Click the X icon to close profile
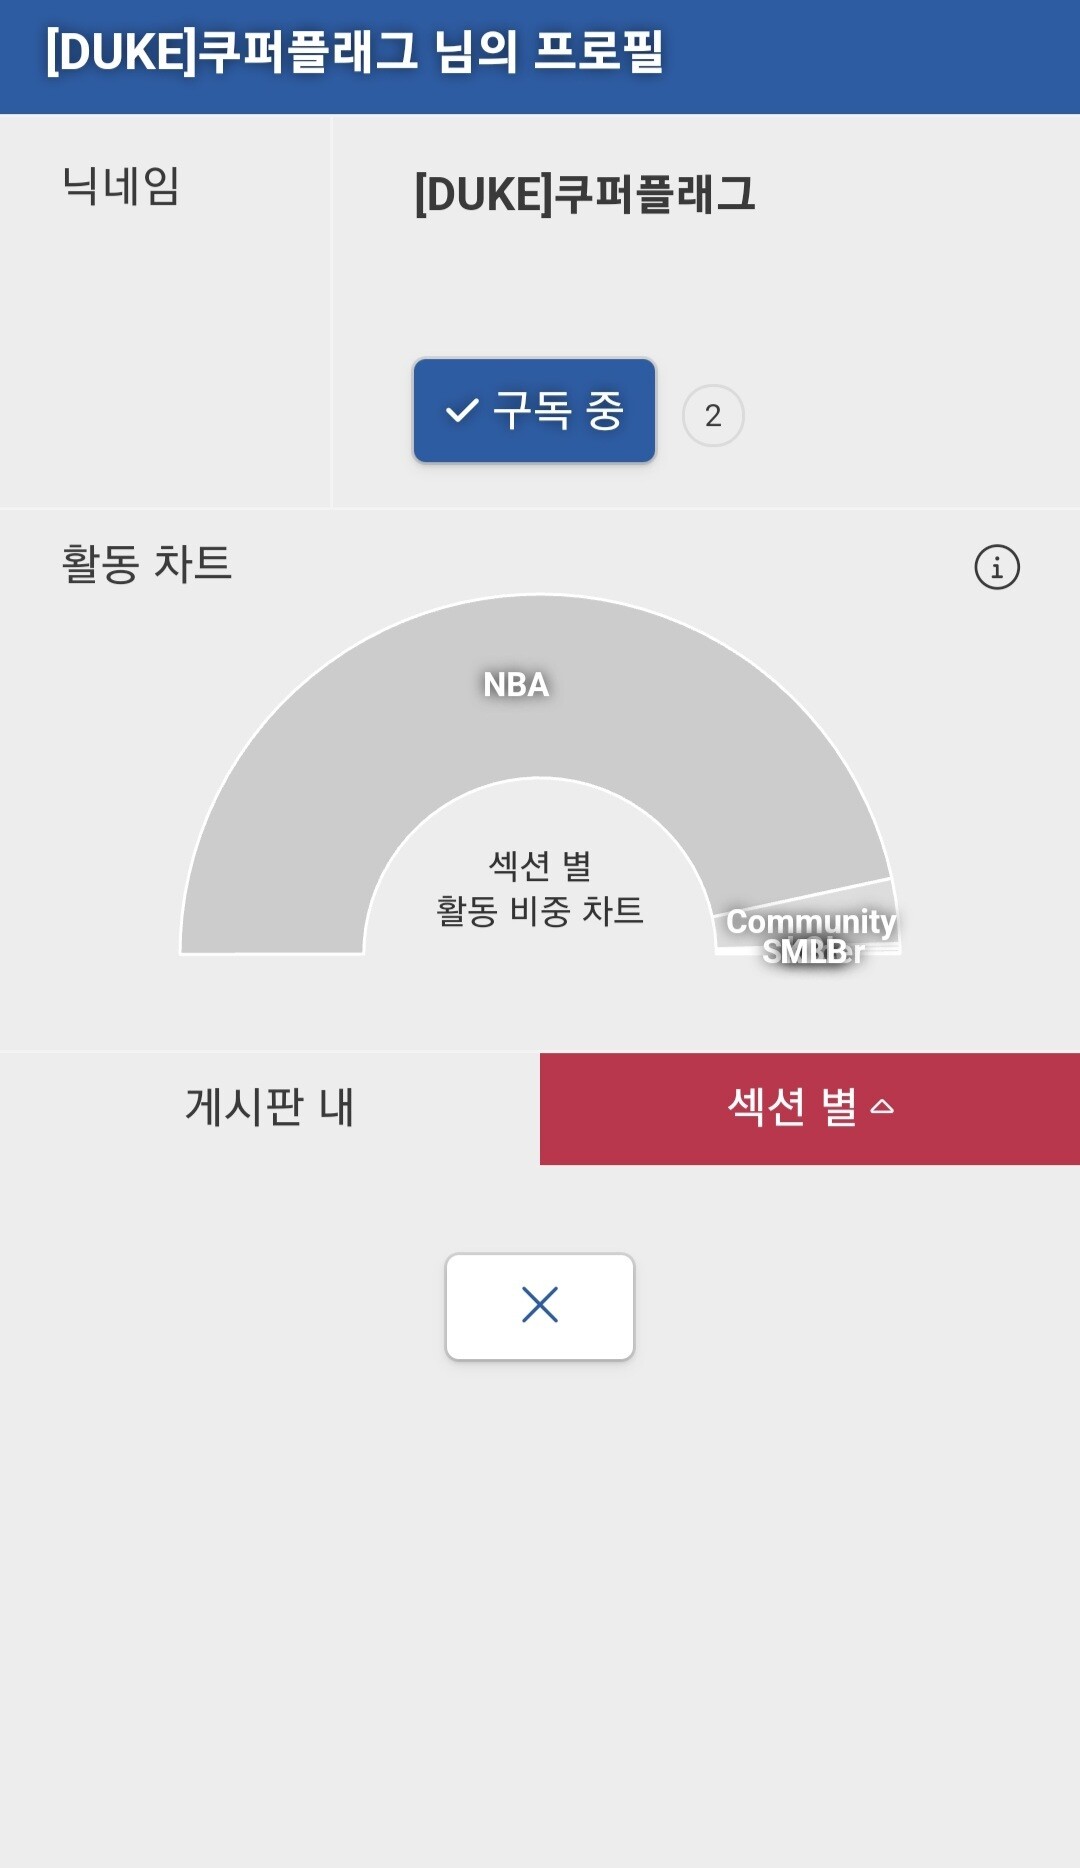 [x=540, y=1305]
